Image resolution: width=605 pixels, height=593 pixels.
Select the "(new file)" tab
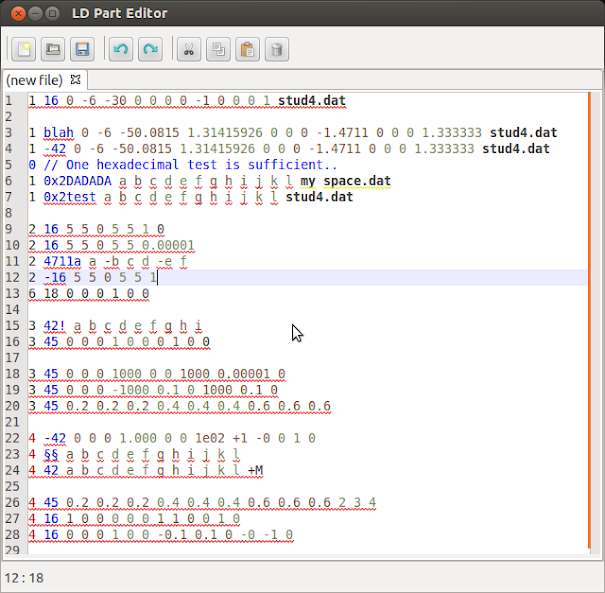tap(35, 79)
